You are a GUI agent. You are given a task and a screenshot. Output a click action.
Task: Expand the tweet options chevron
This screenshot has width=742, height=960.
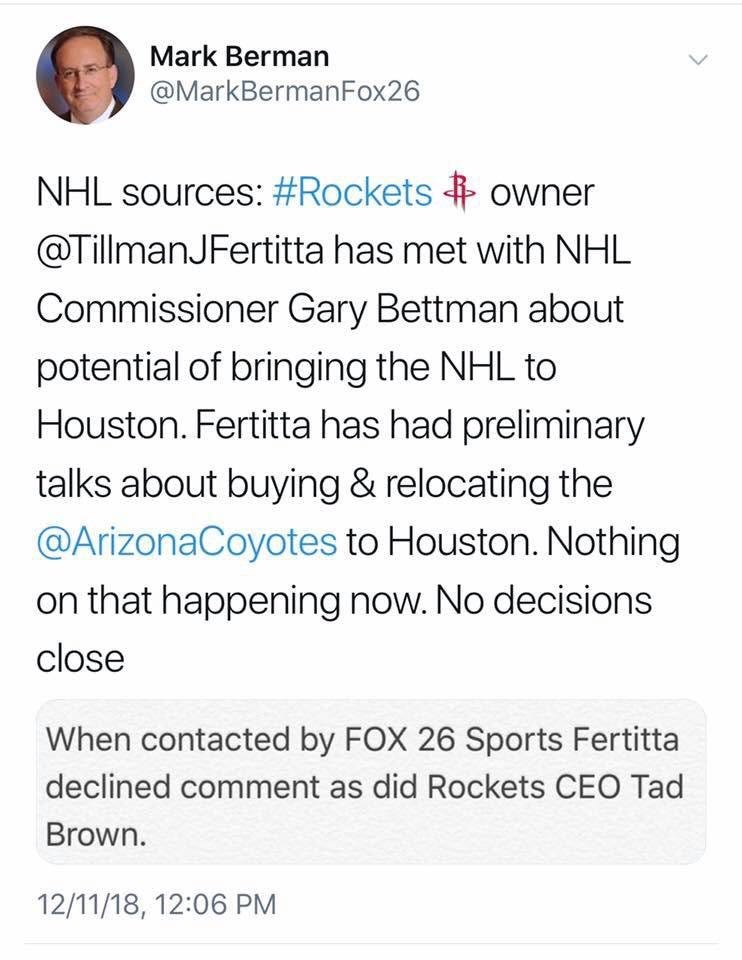coord(698,59)
